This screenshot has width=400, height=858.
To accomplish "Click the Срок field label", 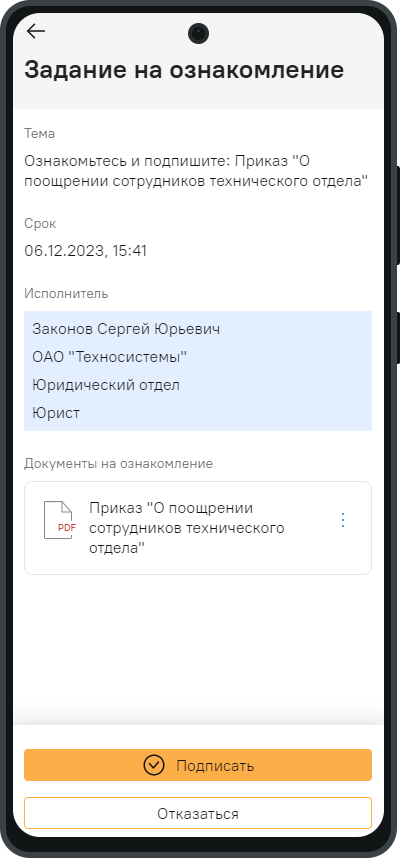I will point(40,224).
